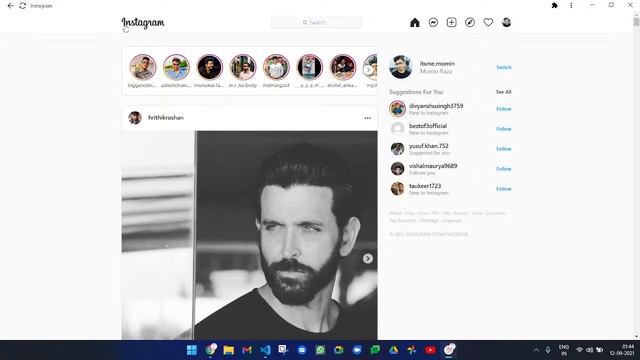
Task: Open File Explorer from the taskbar
Action: pyautogui.click(x=229, y=350)
